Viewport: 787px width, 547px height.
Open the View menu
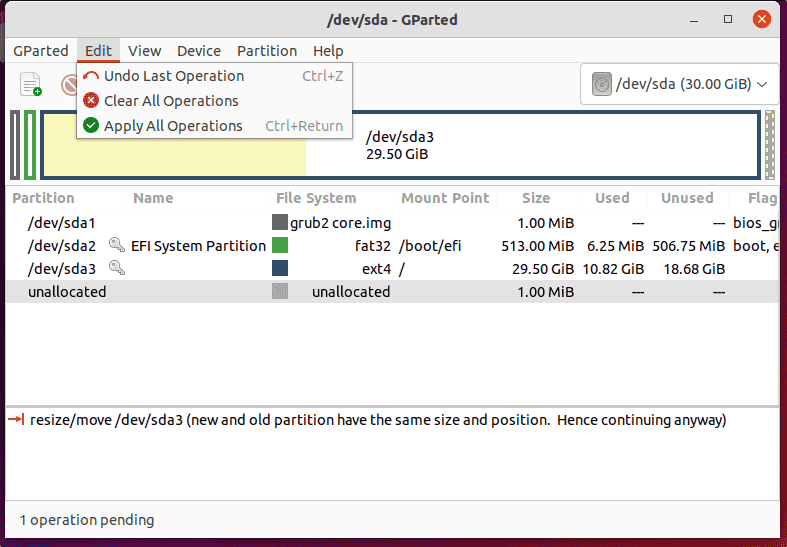point(144,51)
